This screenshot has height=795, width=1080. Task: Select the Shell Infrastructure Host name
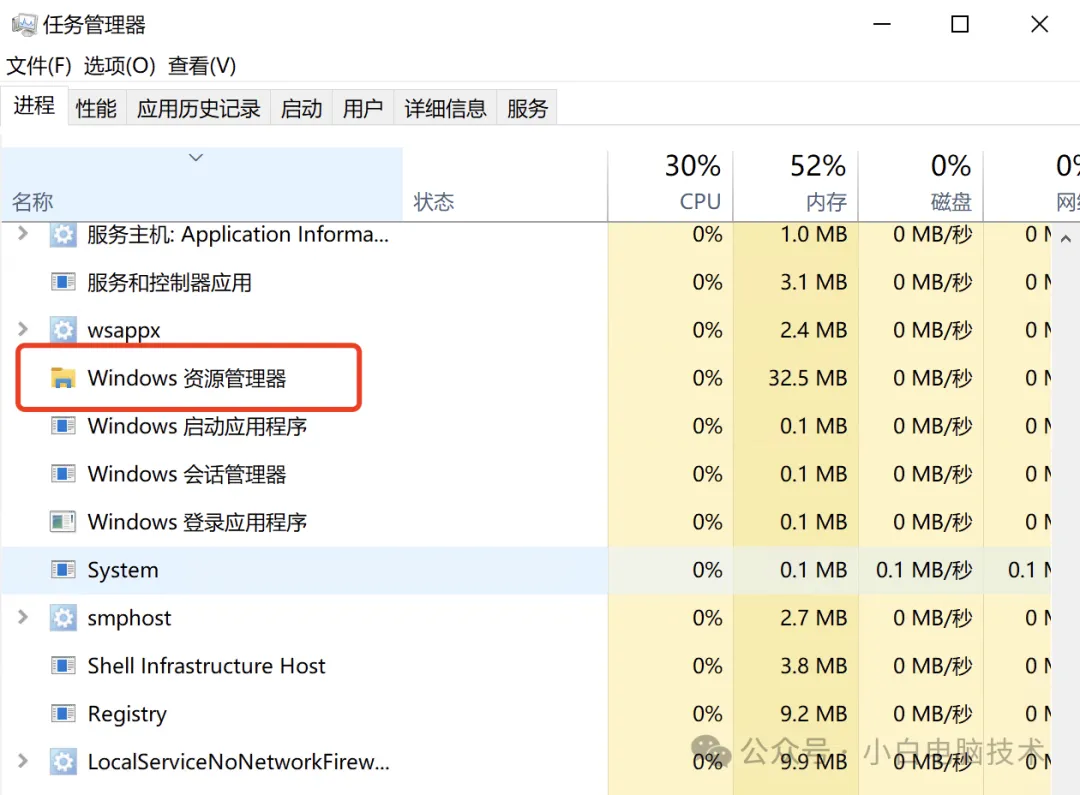[x=206, y=666]
